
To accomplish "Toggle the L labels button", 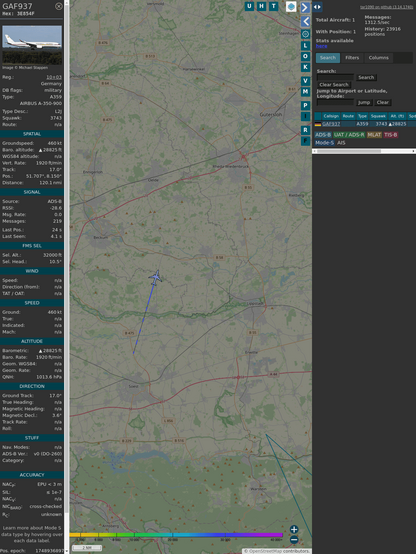I will pyautogui.click(x=305, y=45).
